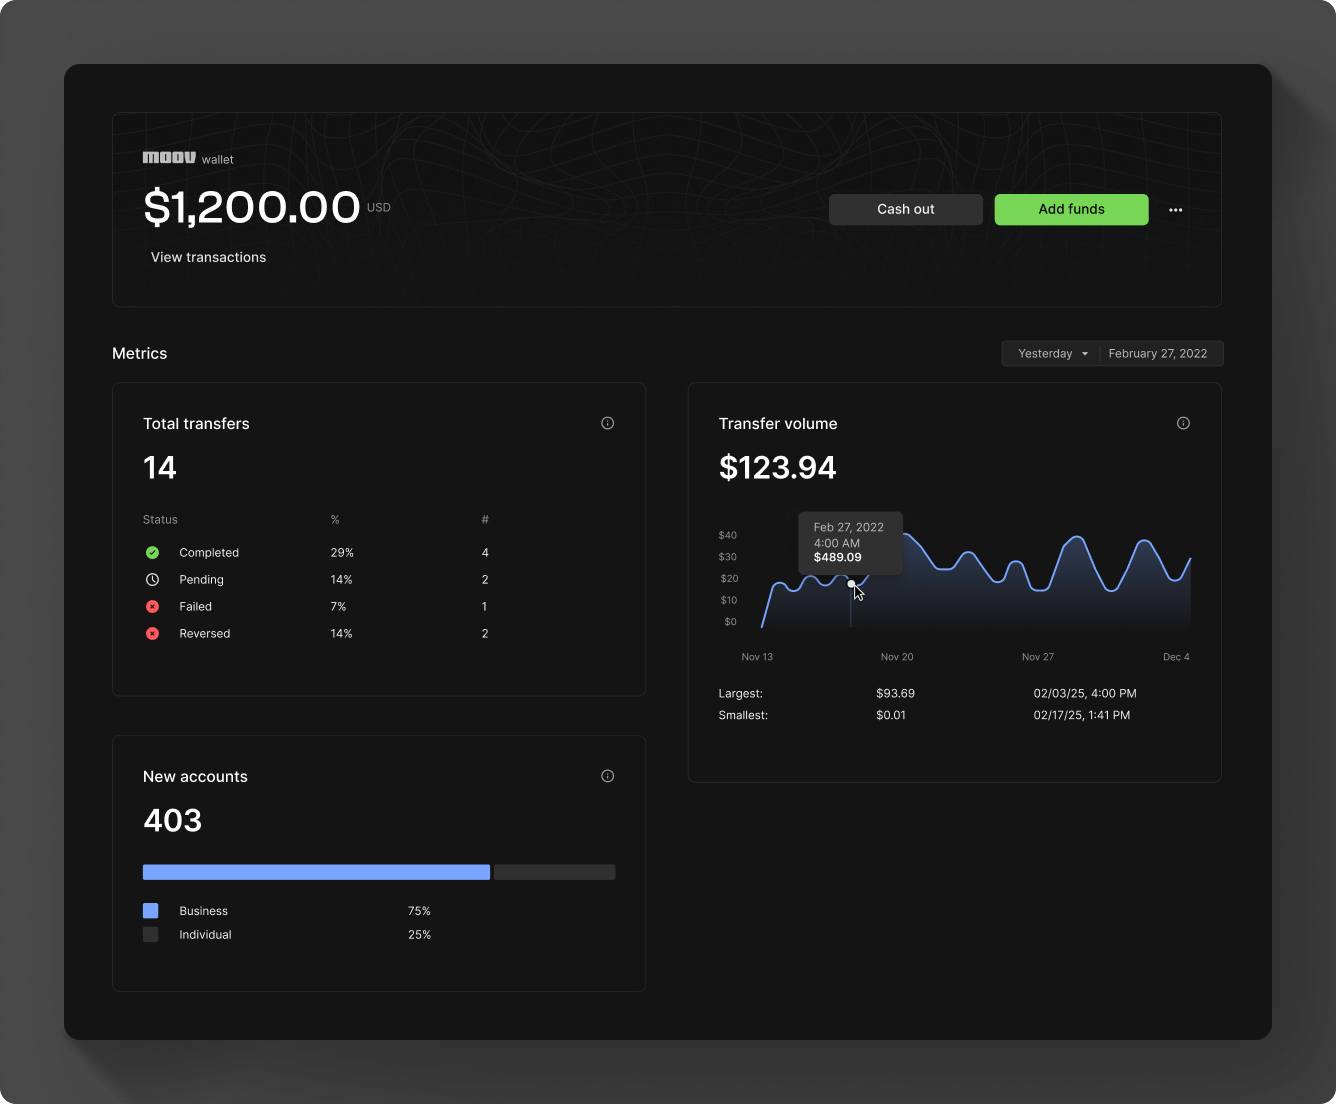
Task: Click the date 02/03/25, 4:00 PM
Action: point(1085,693)
